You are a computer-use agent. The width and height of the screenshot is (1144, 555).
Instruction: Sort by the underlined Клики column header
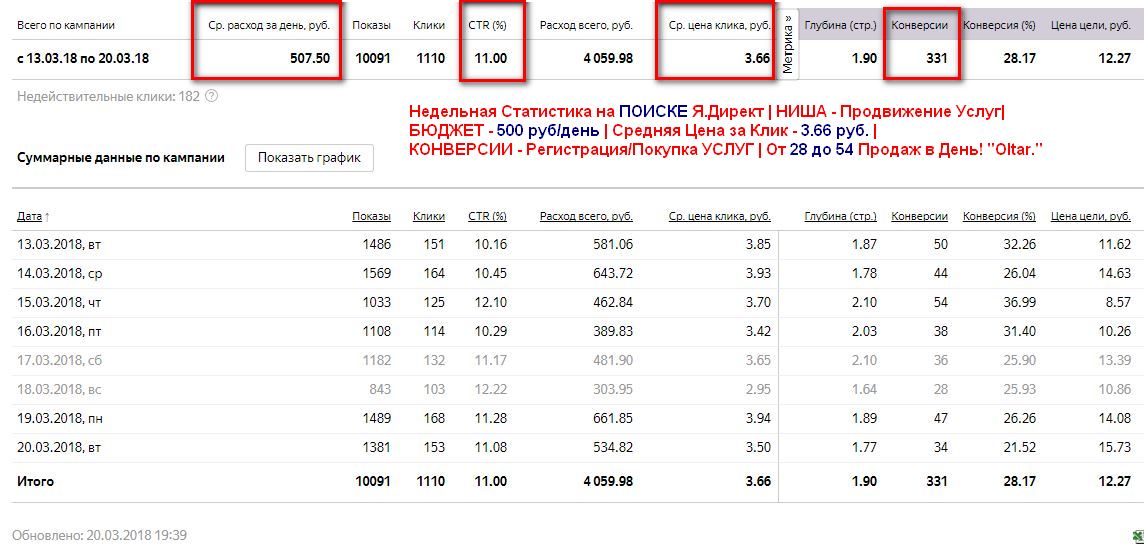[429, 217]
